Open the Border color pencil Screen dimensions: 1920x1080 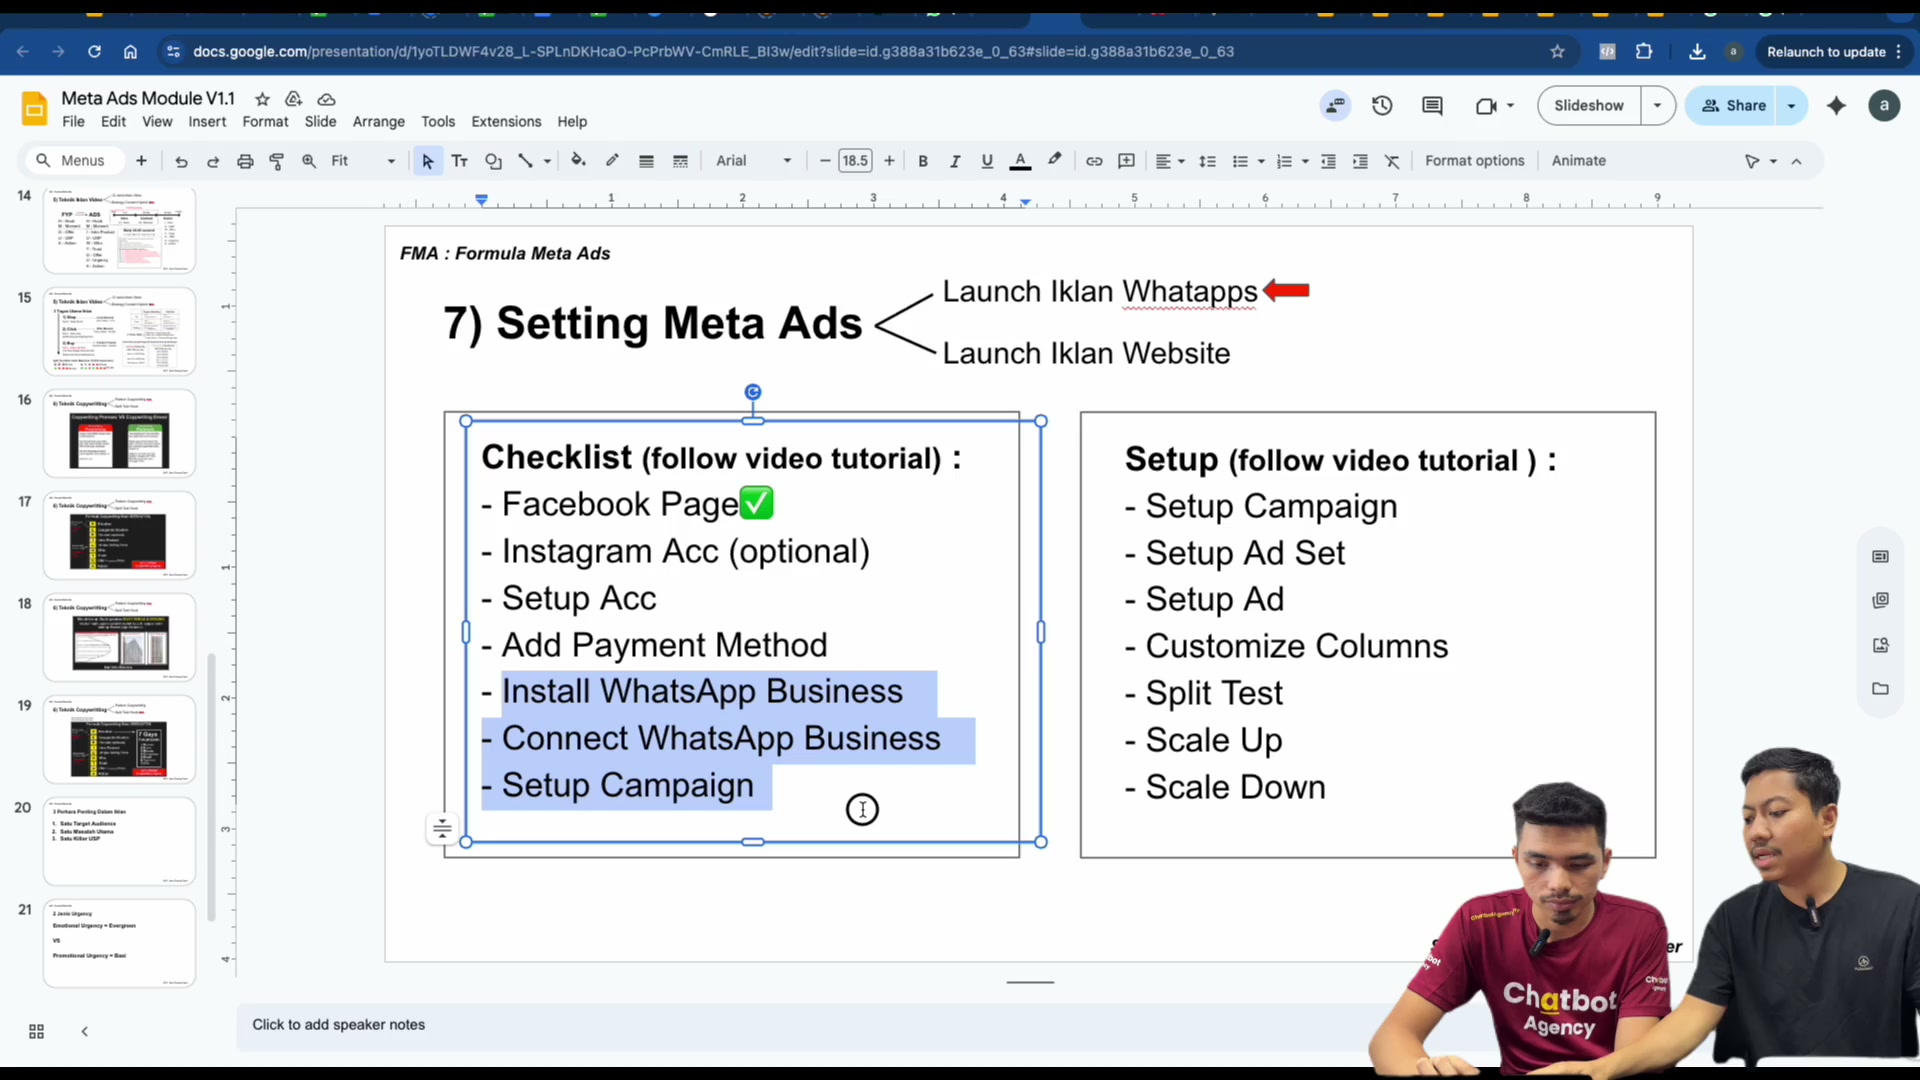(x=612, y=161)
